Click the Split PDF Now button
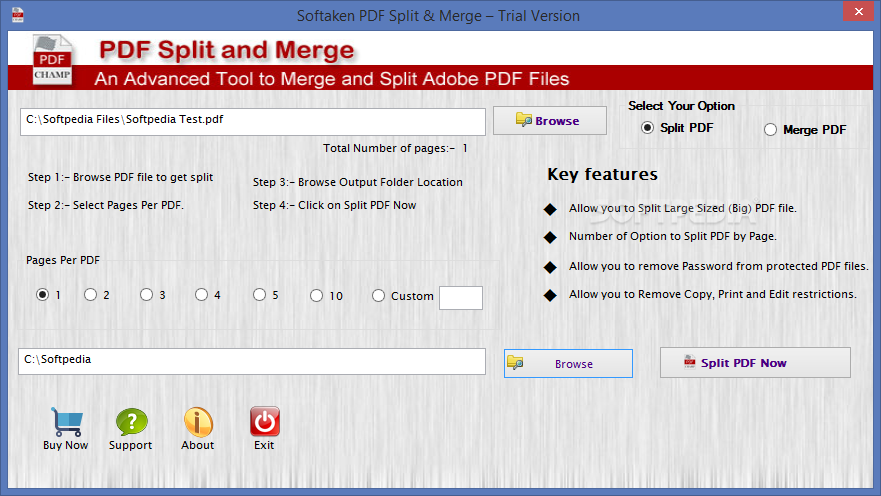The height and width of the screenshot is (496, 881). coord(755,362)
